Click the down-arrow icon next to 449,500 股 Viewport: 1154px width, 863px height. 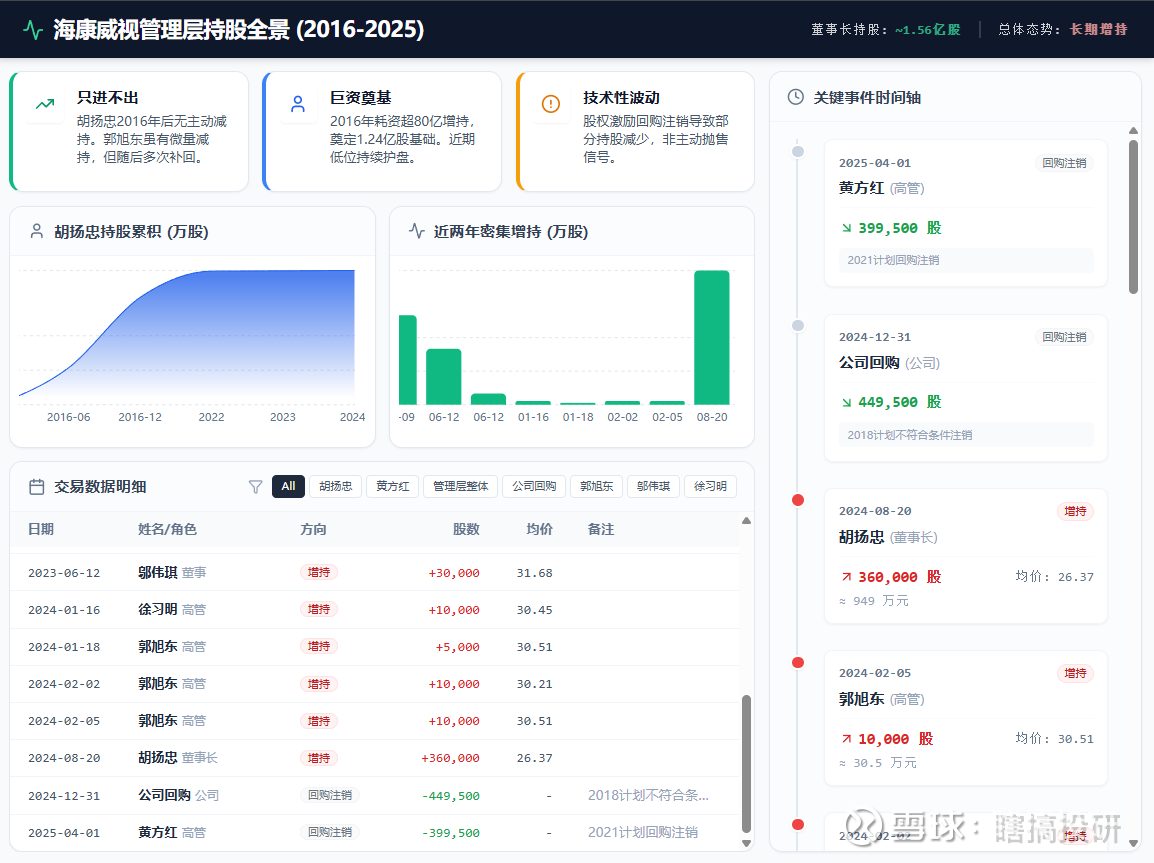click(846, 402)
